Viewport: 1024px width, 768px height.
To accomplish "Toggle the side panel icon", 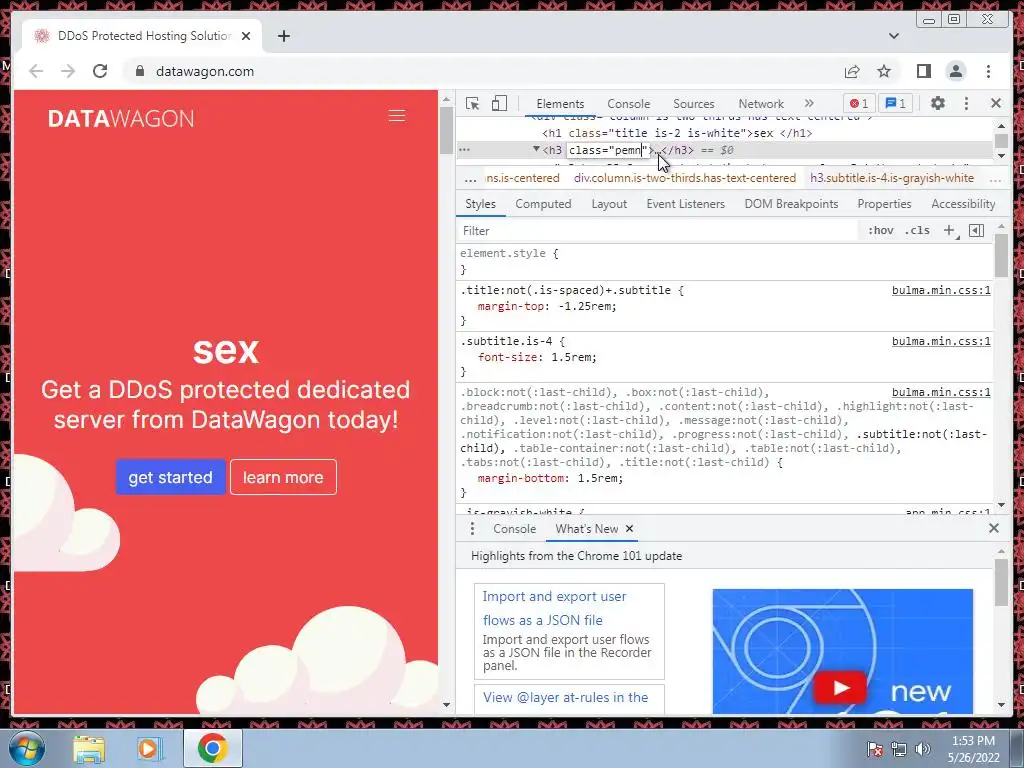I will tap(923, 71).
